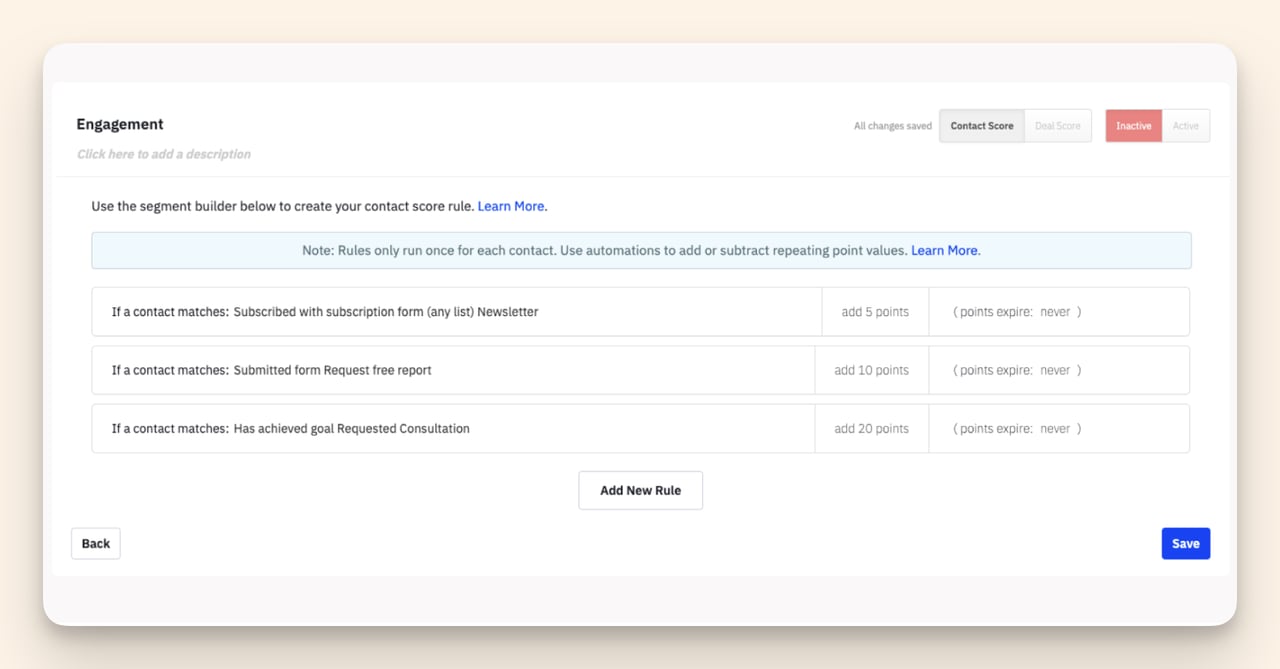Switch to Deal Score
Image resolution: width=1280 pixels, height=669 pixels.
pos(1058,126)
